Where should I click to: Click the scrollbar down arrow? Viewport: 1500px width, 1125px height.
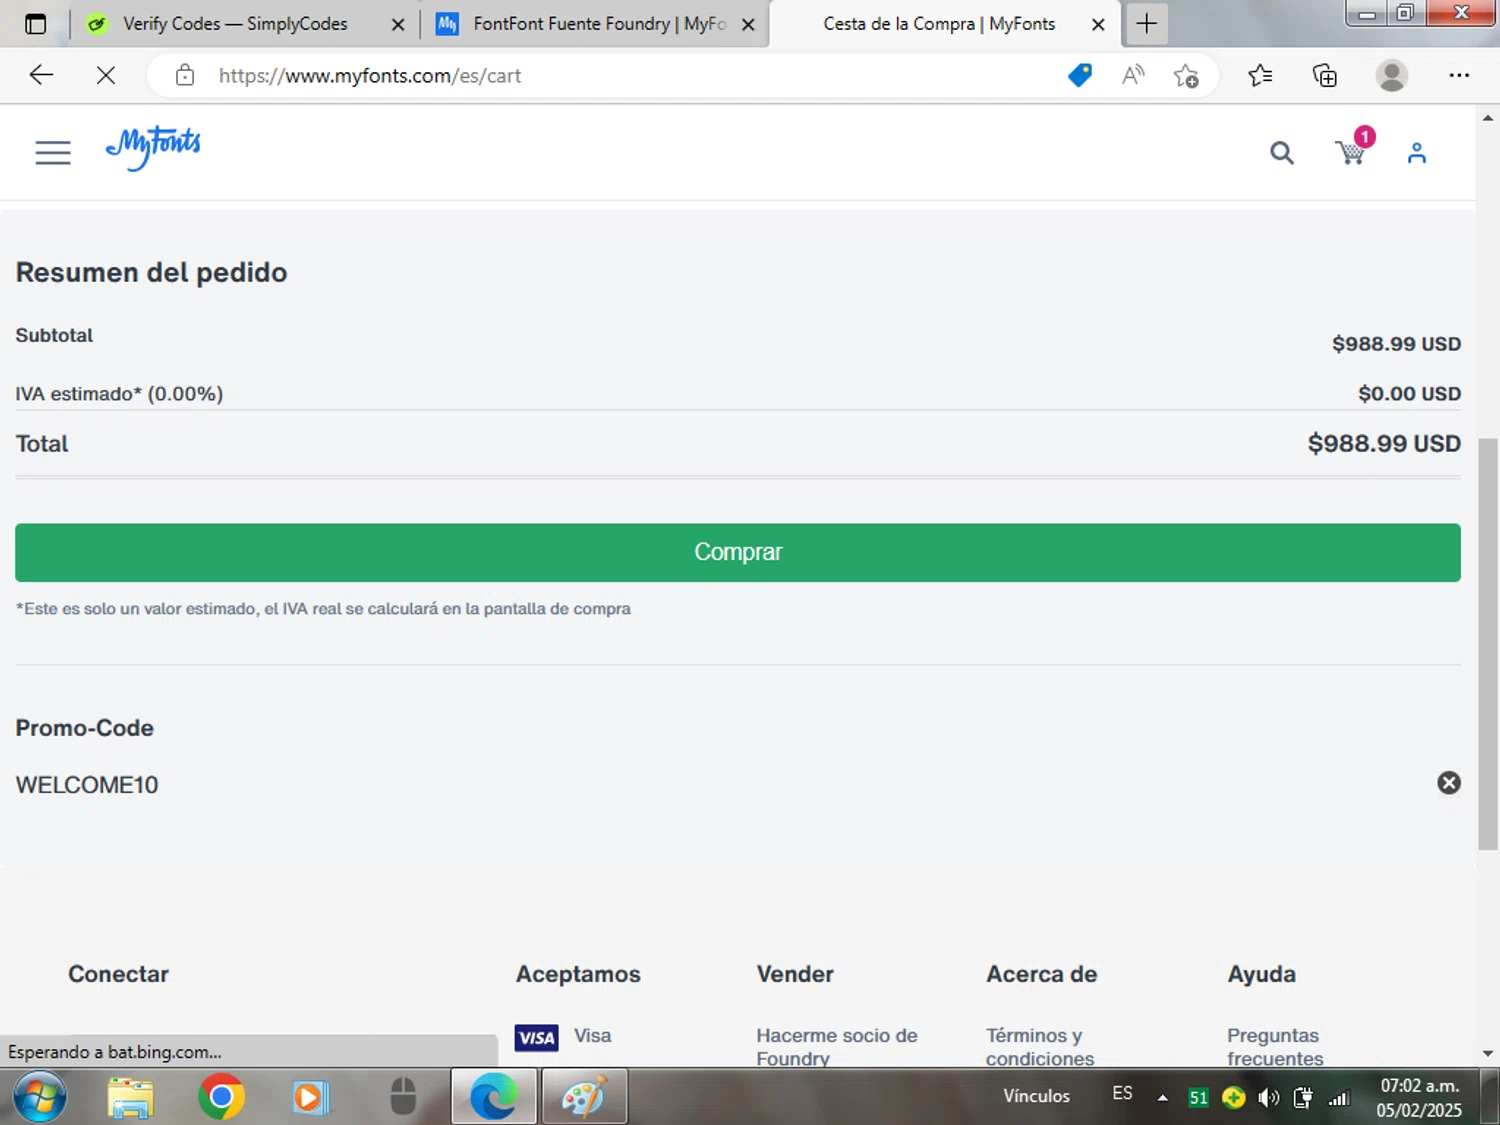[x=1488, y=1053]
